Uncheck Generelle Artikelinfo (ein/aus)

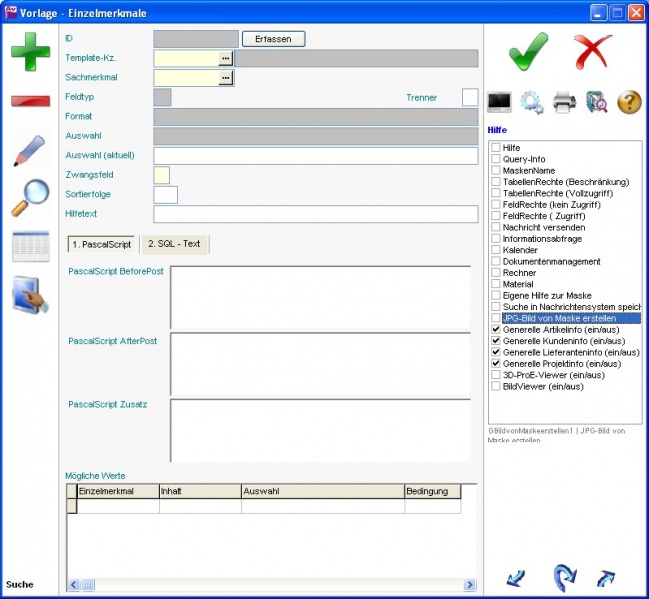[x=496, y=329]
